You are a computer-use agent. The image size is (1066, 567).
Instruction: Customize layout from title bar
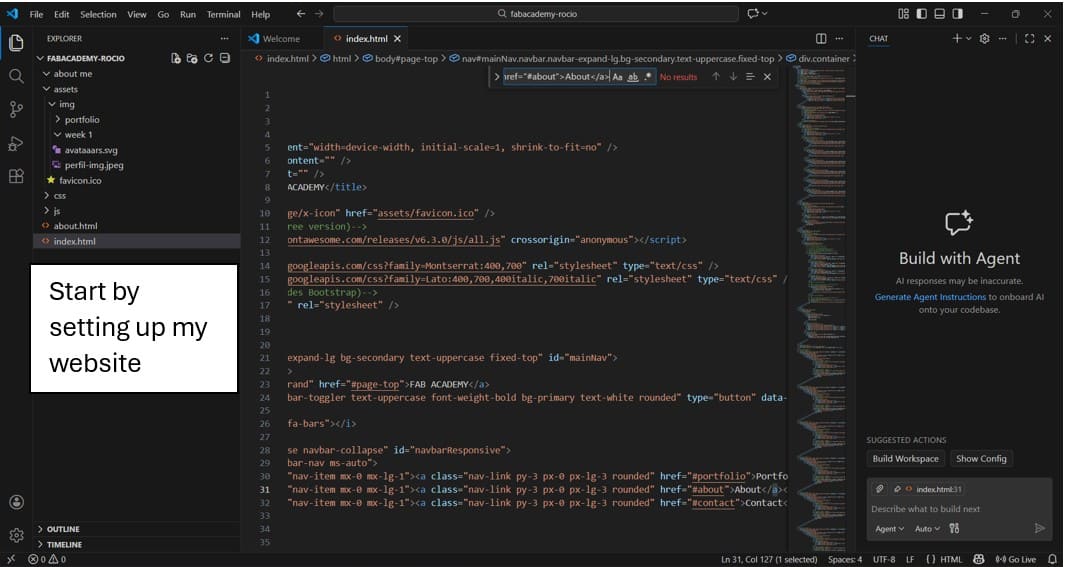tap(904, 14)
